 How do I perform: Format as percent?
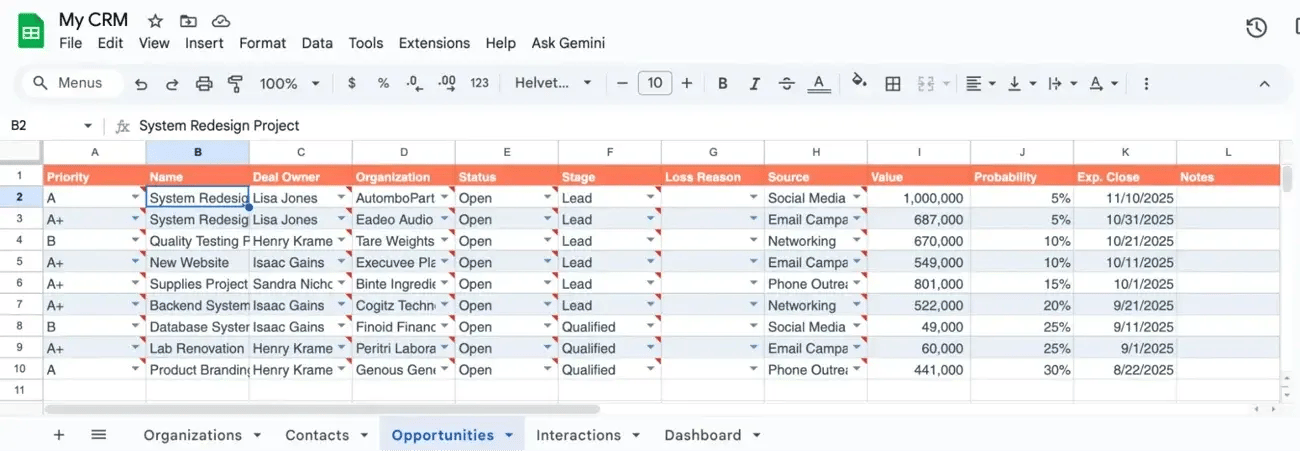coord(383,84)
